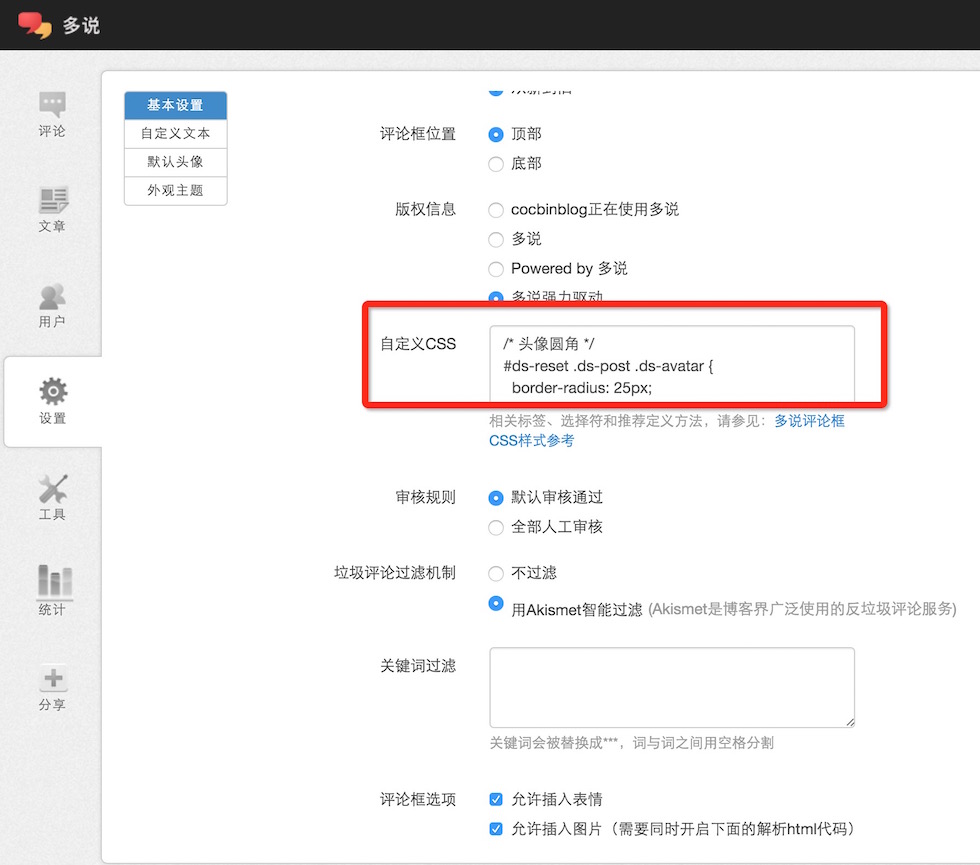Select 不过滤 spam filter option
Screen dimensions: 980x865
[x=496, y=573]
